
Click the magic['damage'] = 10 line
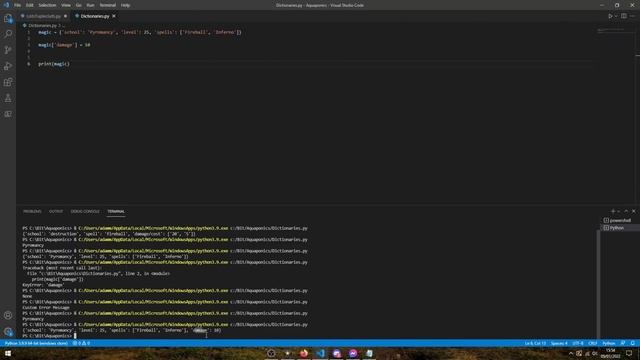[x=64, y=45]
